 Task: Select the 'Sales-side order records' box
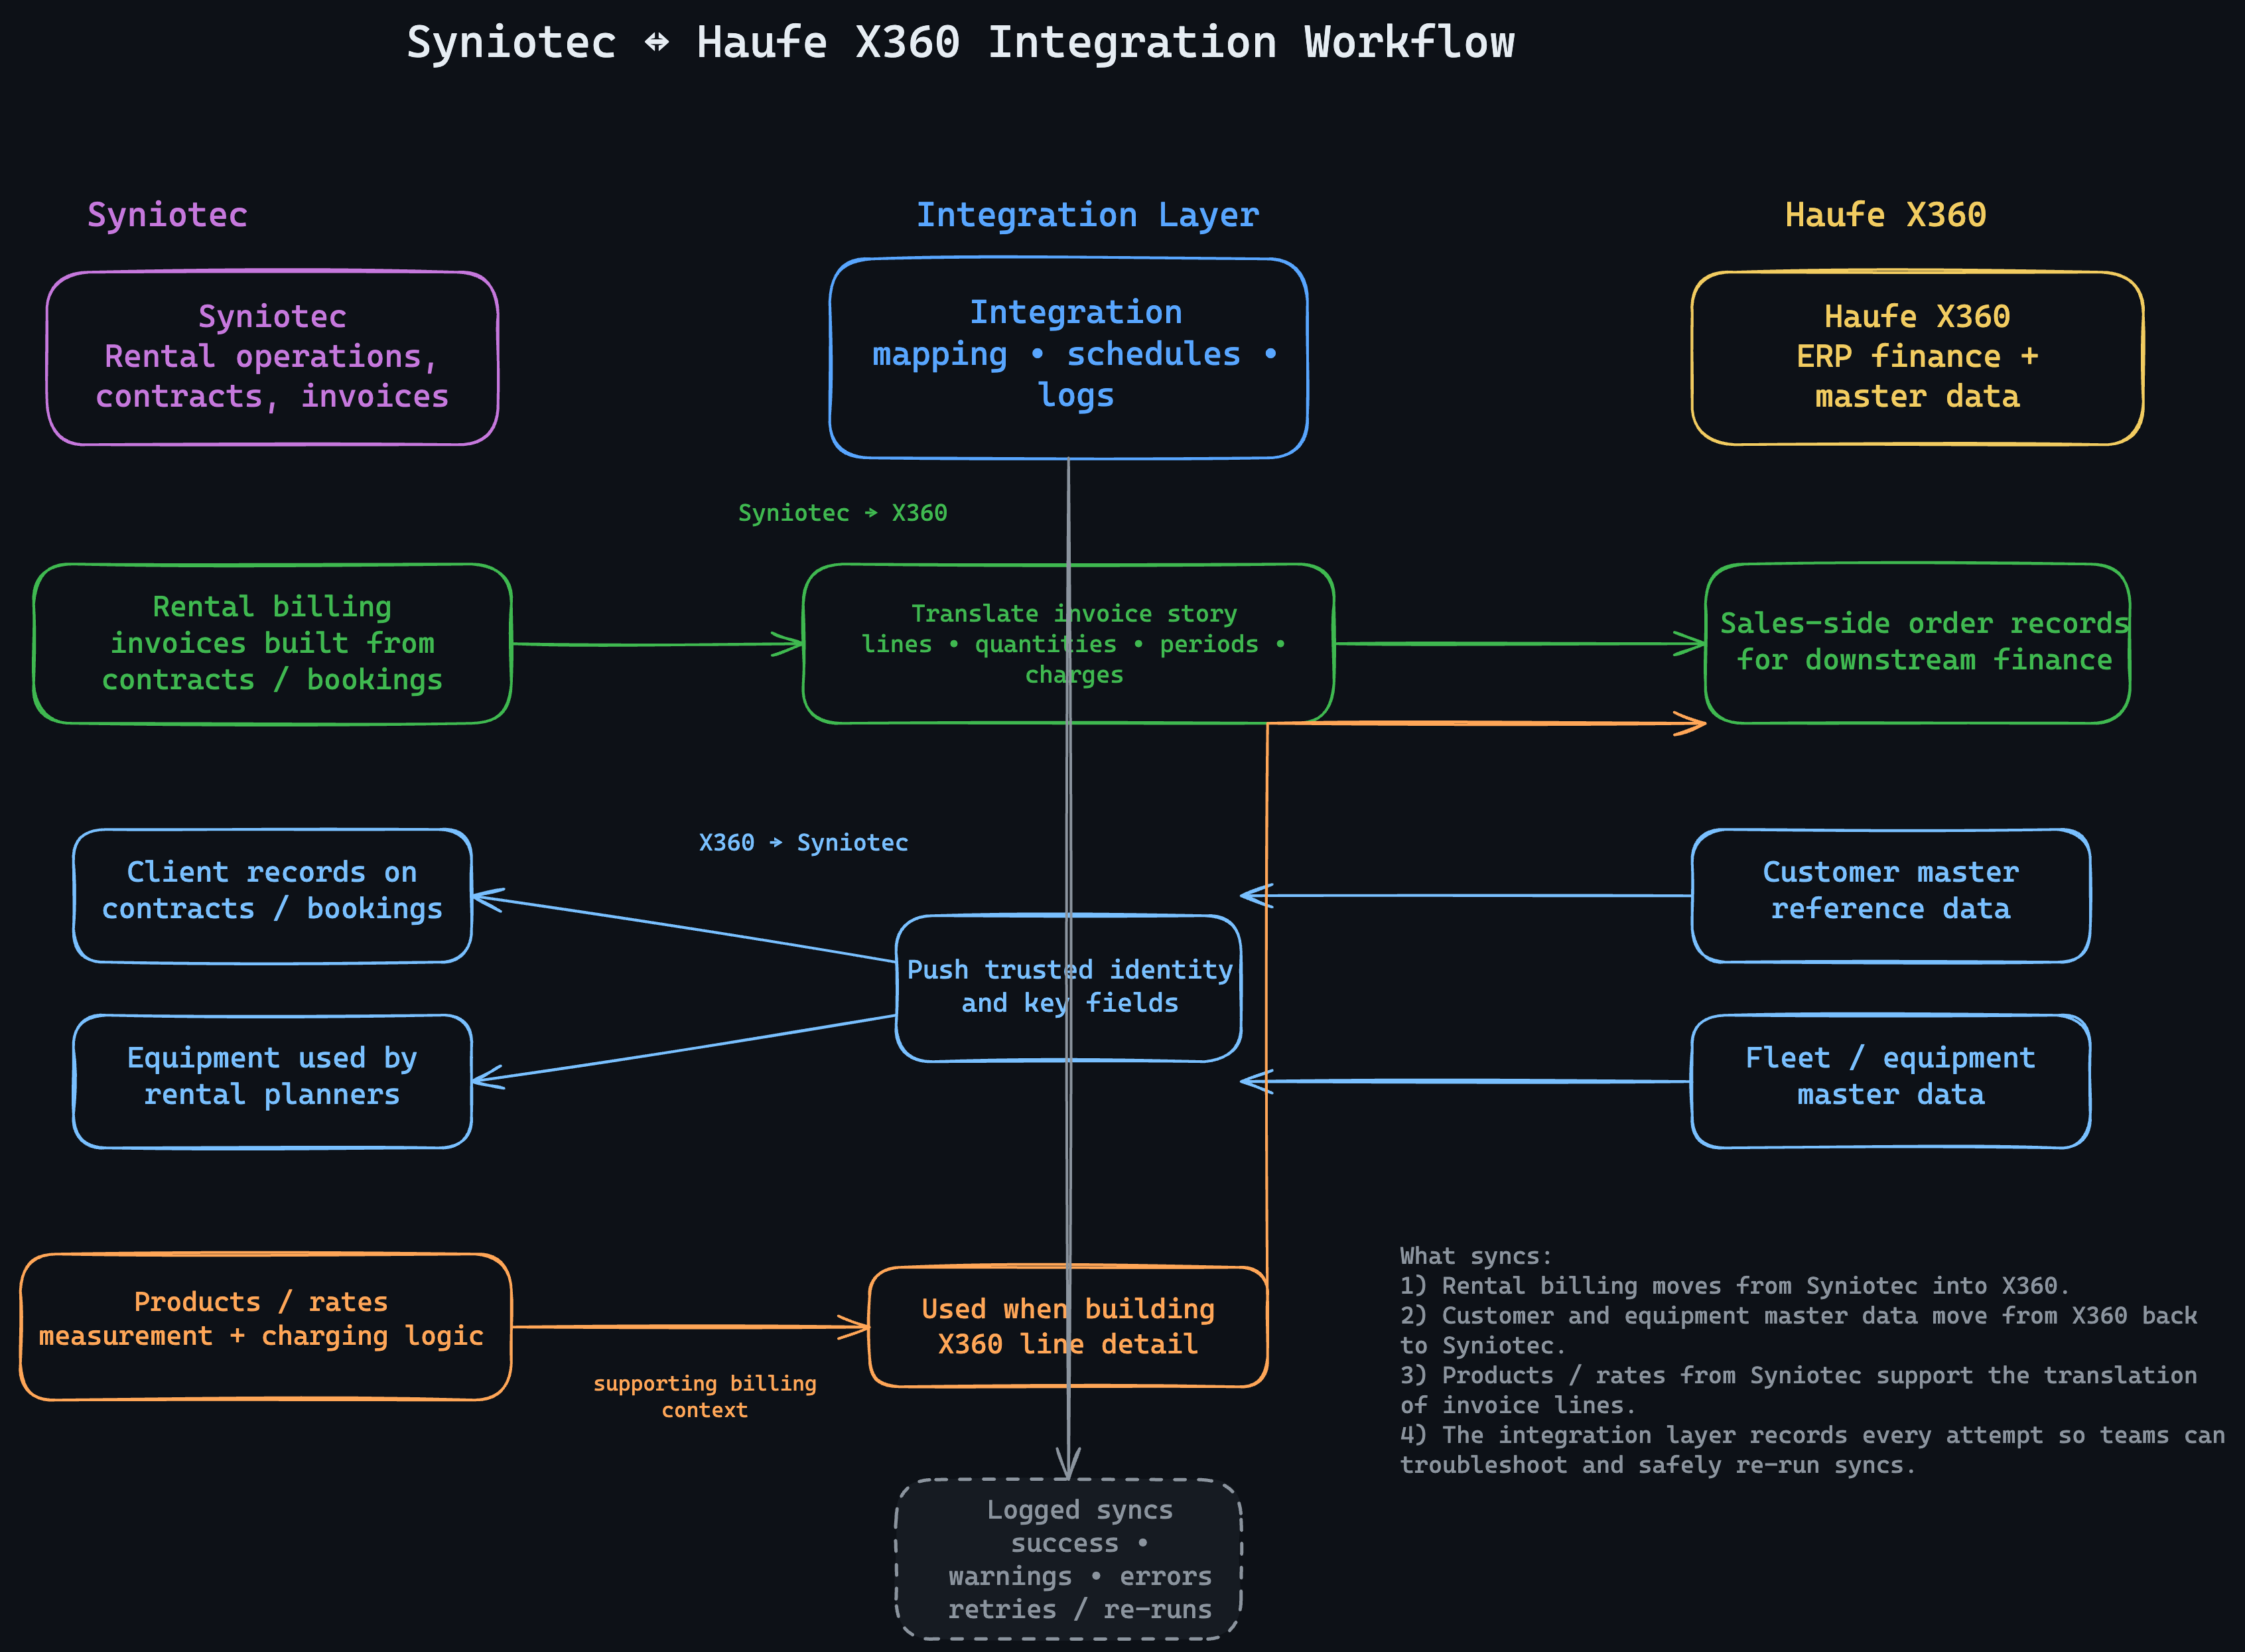[x=1917, y=644]
